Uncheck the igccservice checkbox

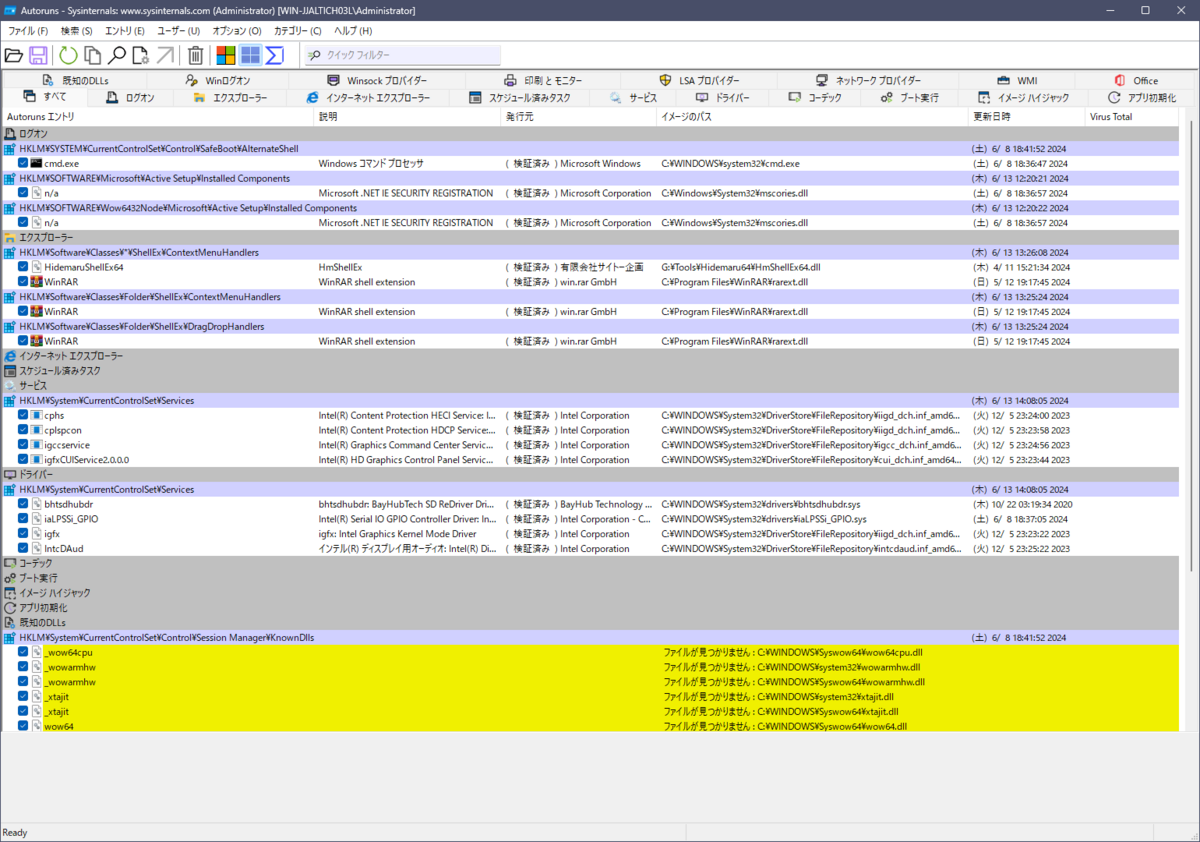23,445
